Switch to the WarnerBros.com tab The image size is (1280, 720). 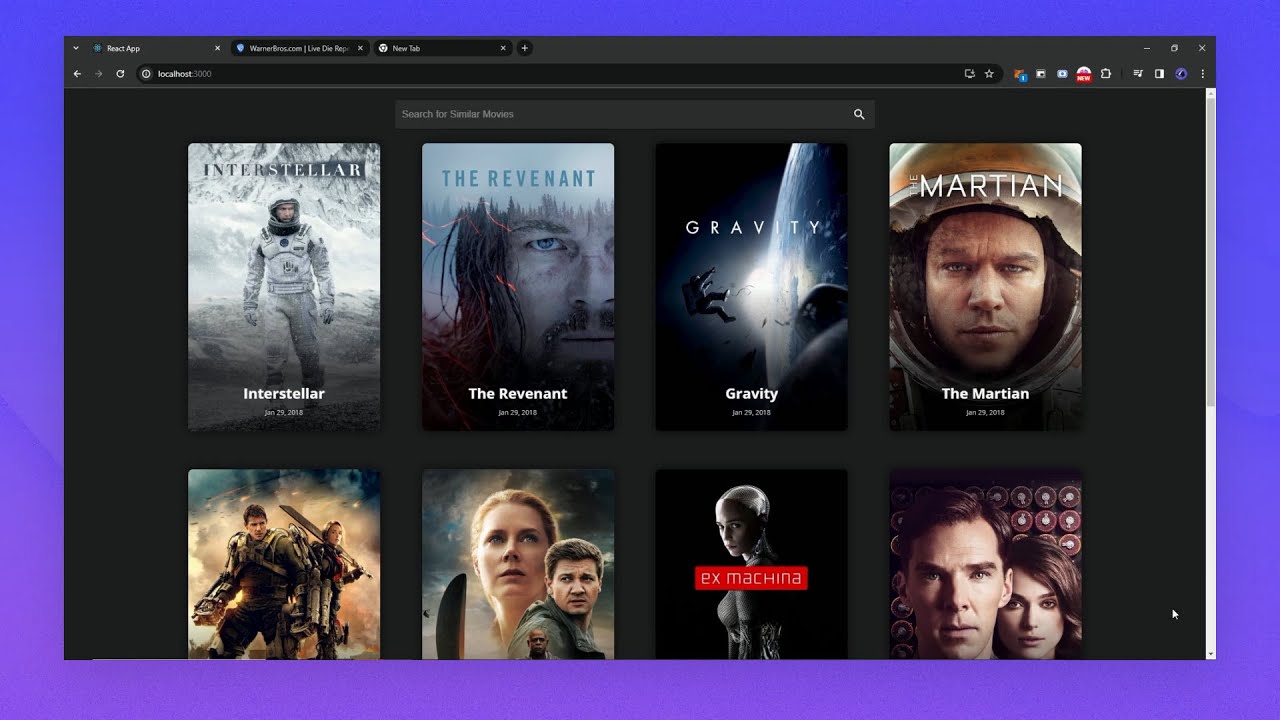click(298, 48)
